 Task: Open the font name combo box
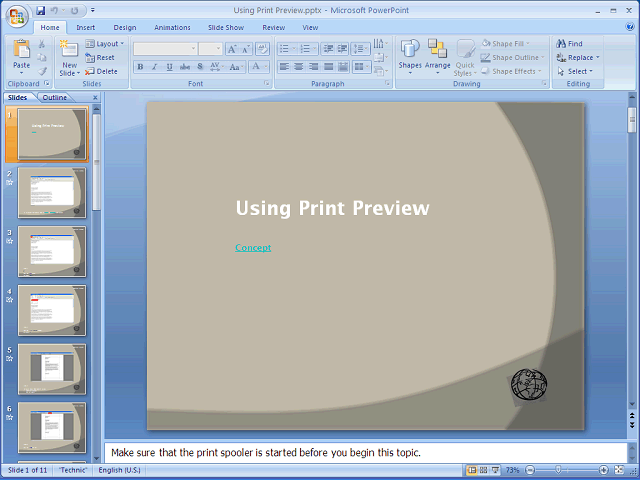tap(165, 49)
